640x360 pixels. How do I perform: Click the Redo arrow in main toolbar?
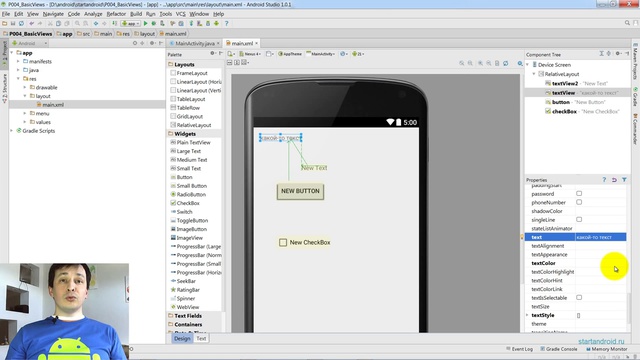(40, 24)
